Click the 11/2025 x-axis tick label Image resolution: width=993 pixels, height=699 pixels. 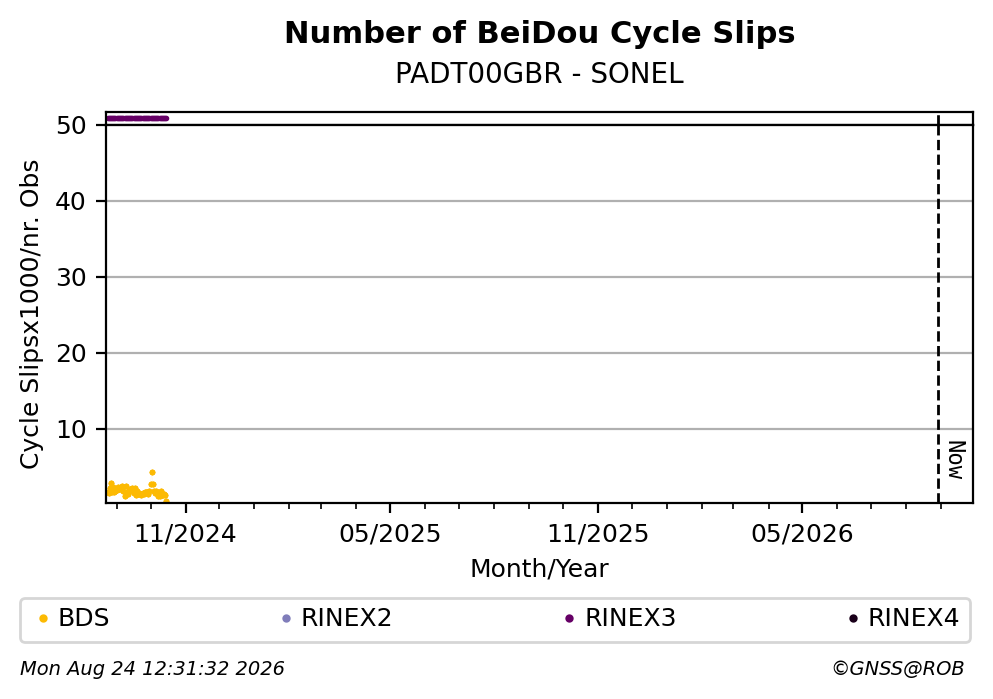click(598, 534)
